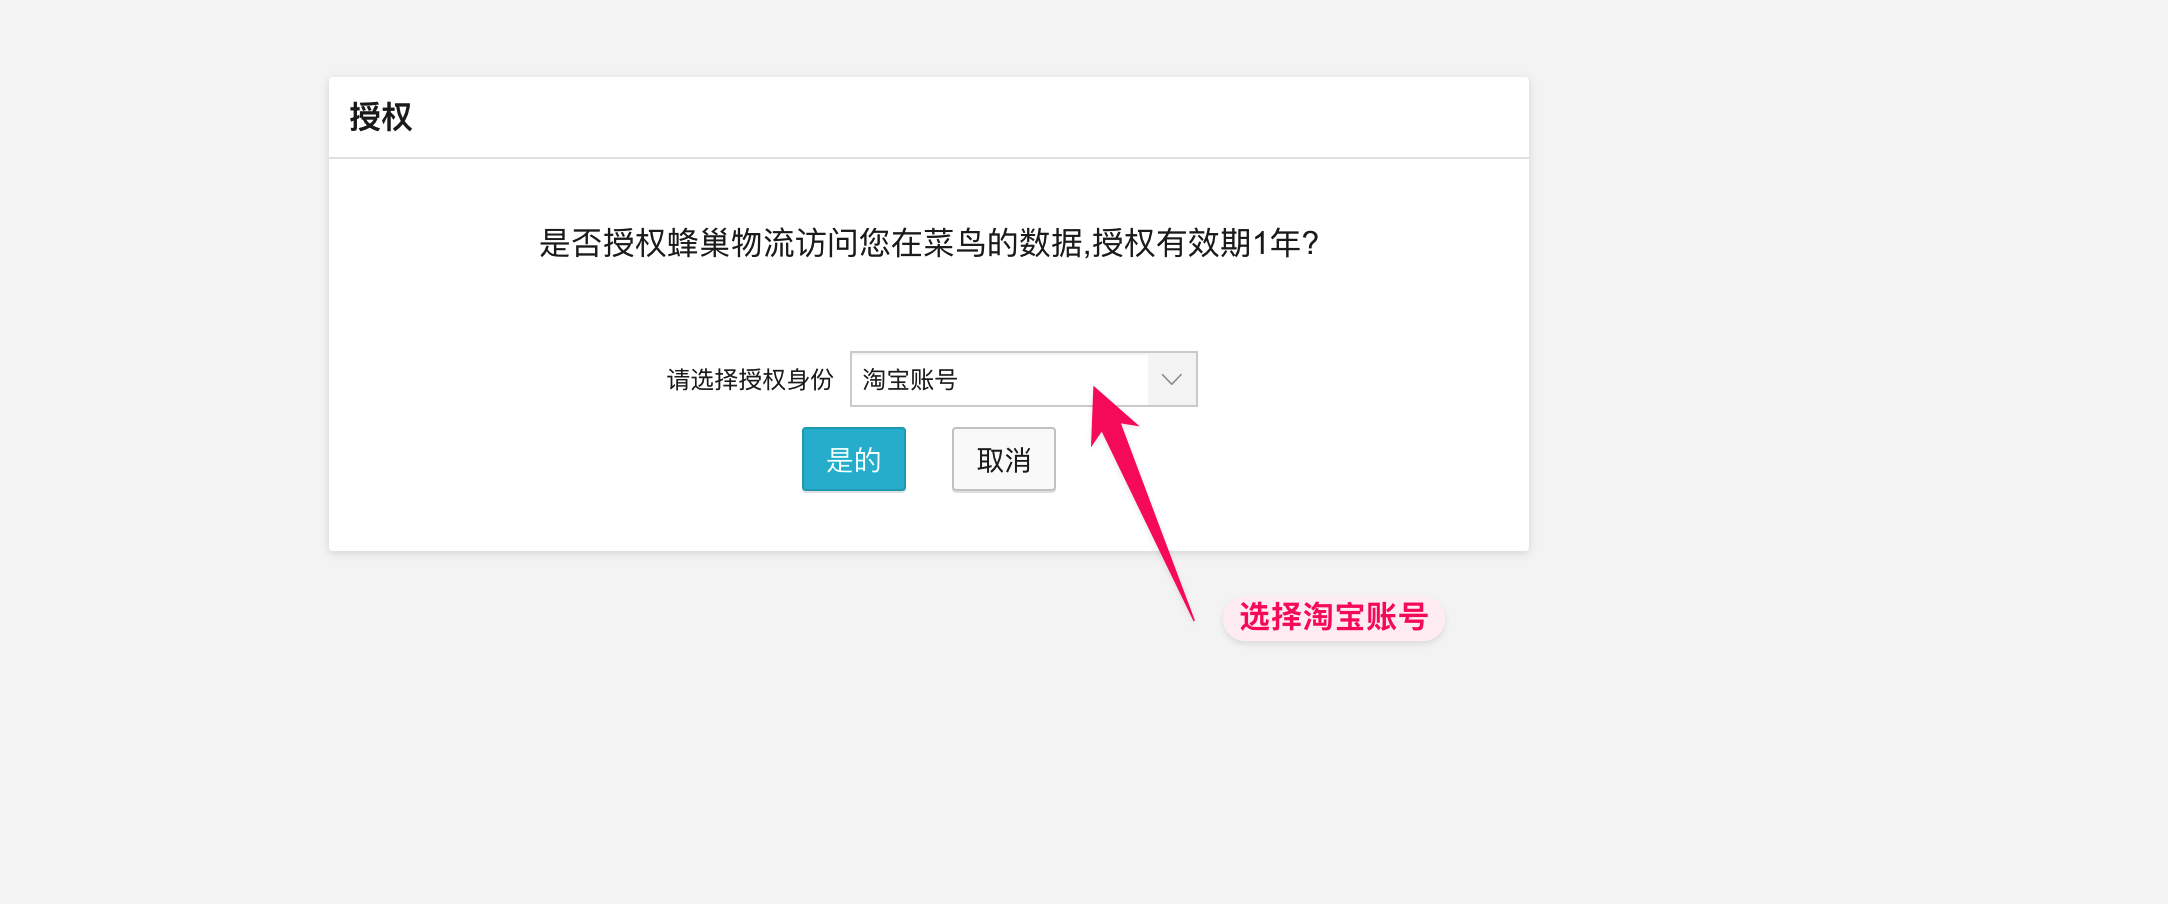2168x904 pixels.
Task: Click the pink 选择淘宝账号 annotation label
Action: (1333, 618)
